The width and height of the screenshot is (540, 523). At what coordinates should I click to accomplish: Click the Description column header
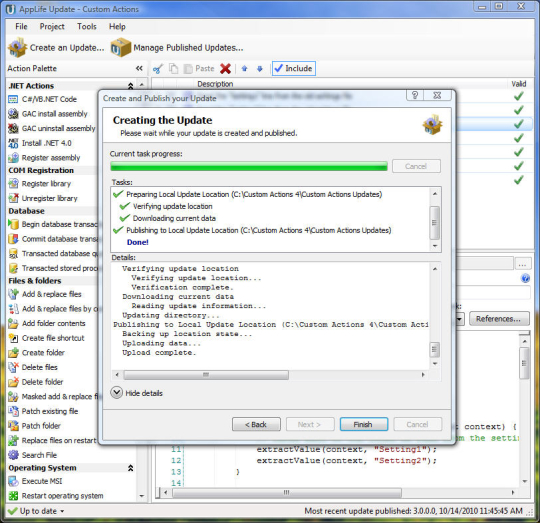tap(215, 84)
